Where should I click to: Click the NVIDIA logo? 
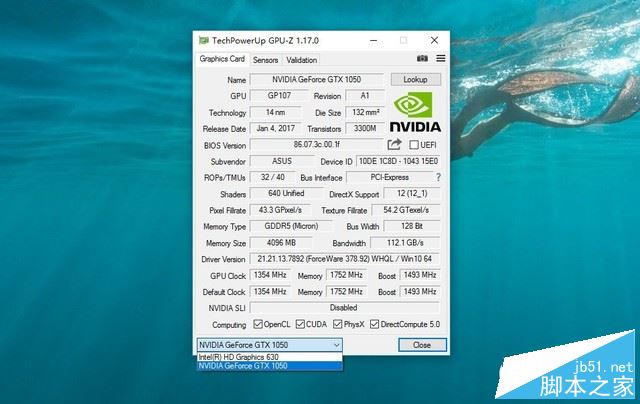pyautogui.click(x=415, y=111)
